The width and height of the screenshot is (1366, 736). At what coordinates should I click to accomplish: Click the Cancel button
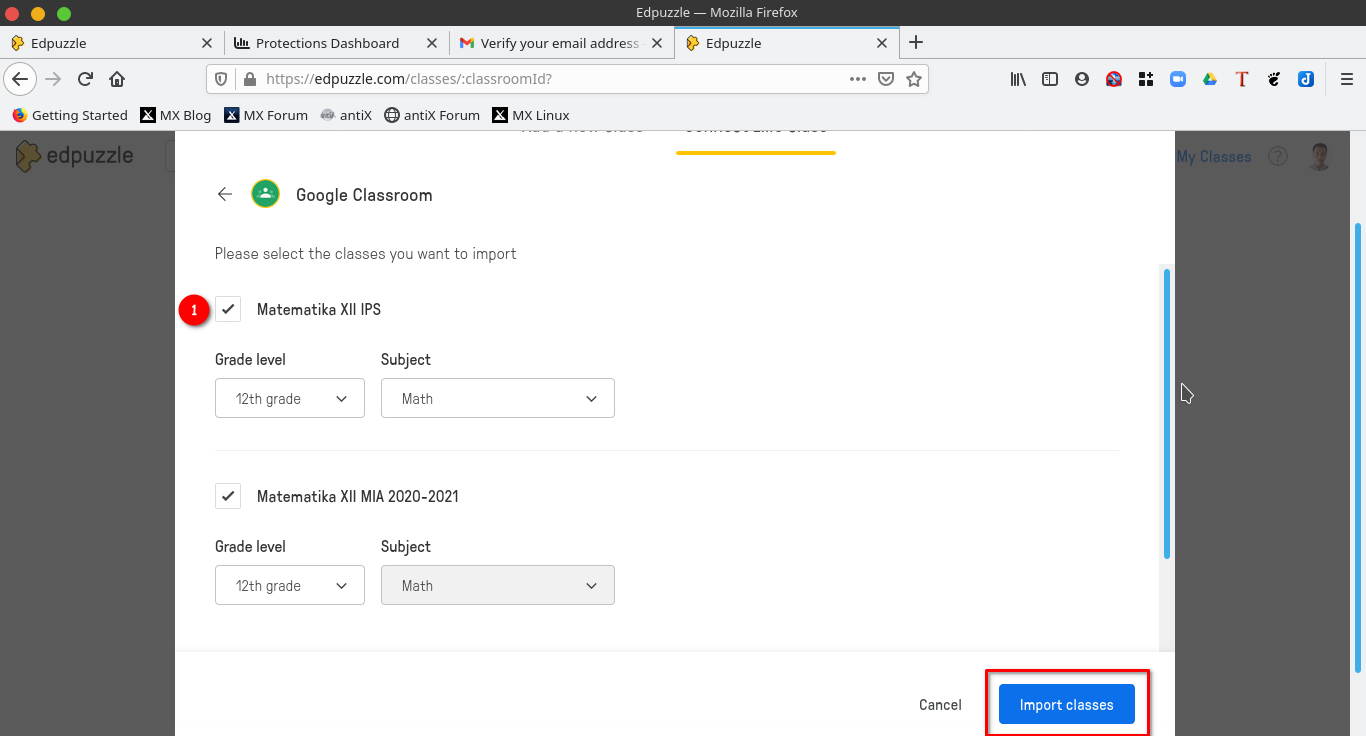click(x=940, y=705)
